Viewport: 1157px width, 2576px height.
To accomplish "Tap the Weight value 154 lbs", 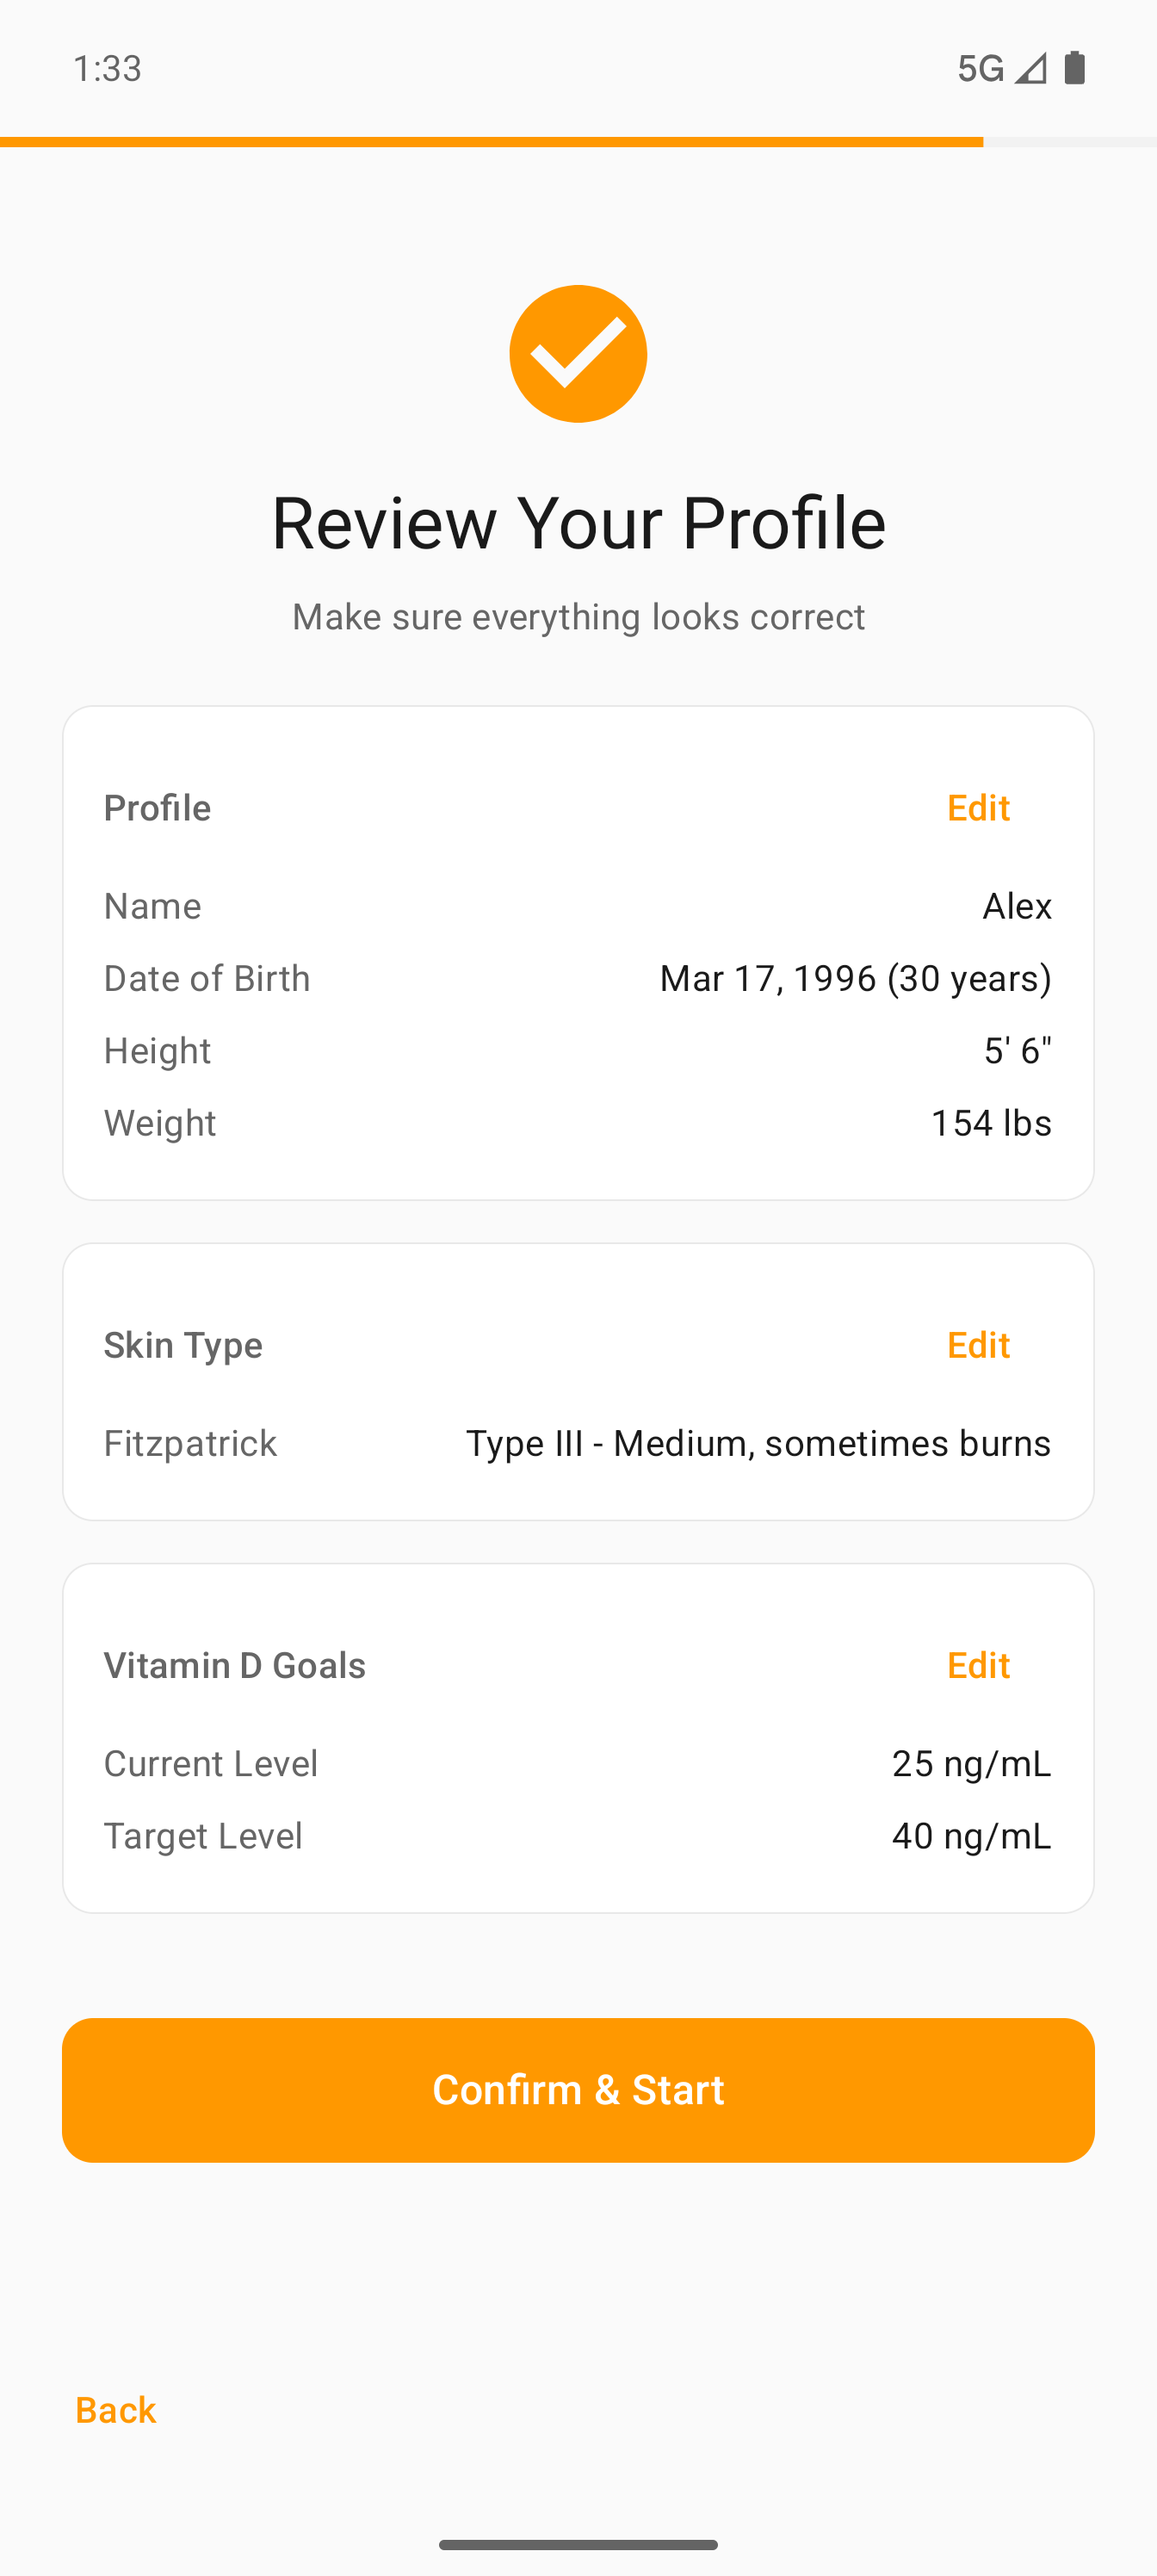I will (990, 1123).
